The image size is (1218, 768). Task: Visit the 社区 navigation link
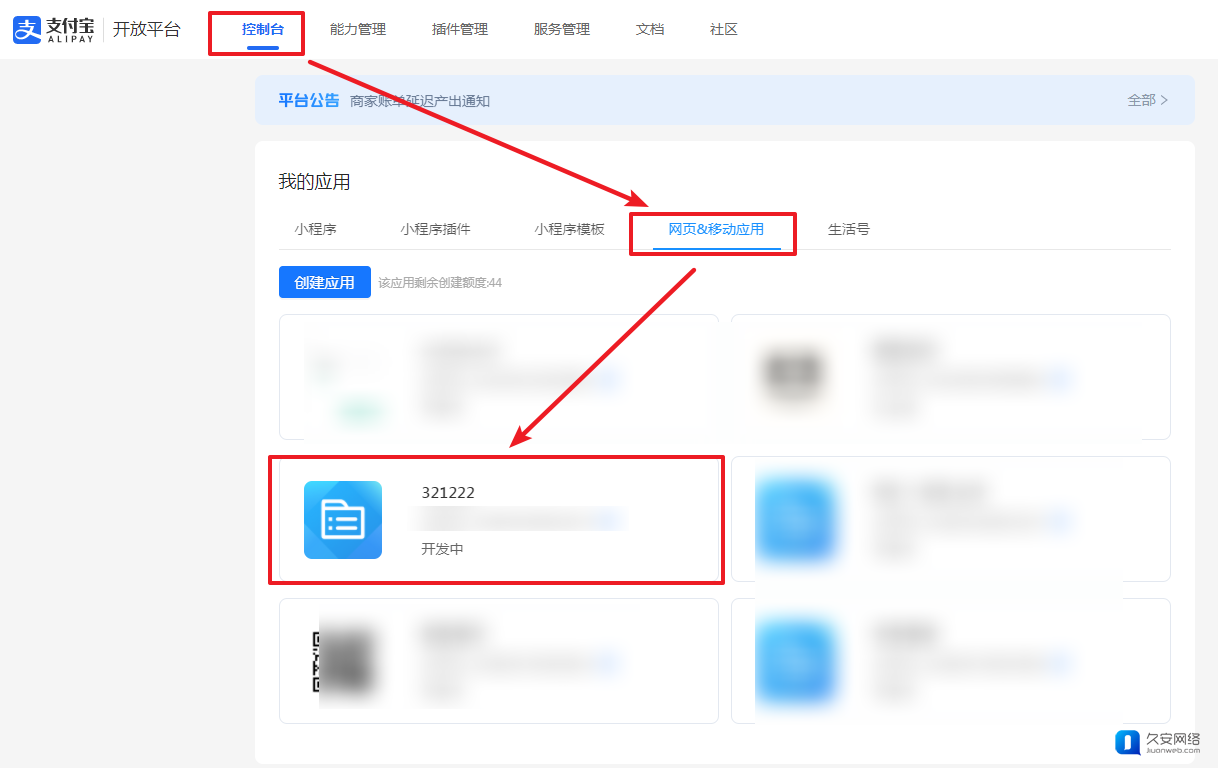724,30
